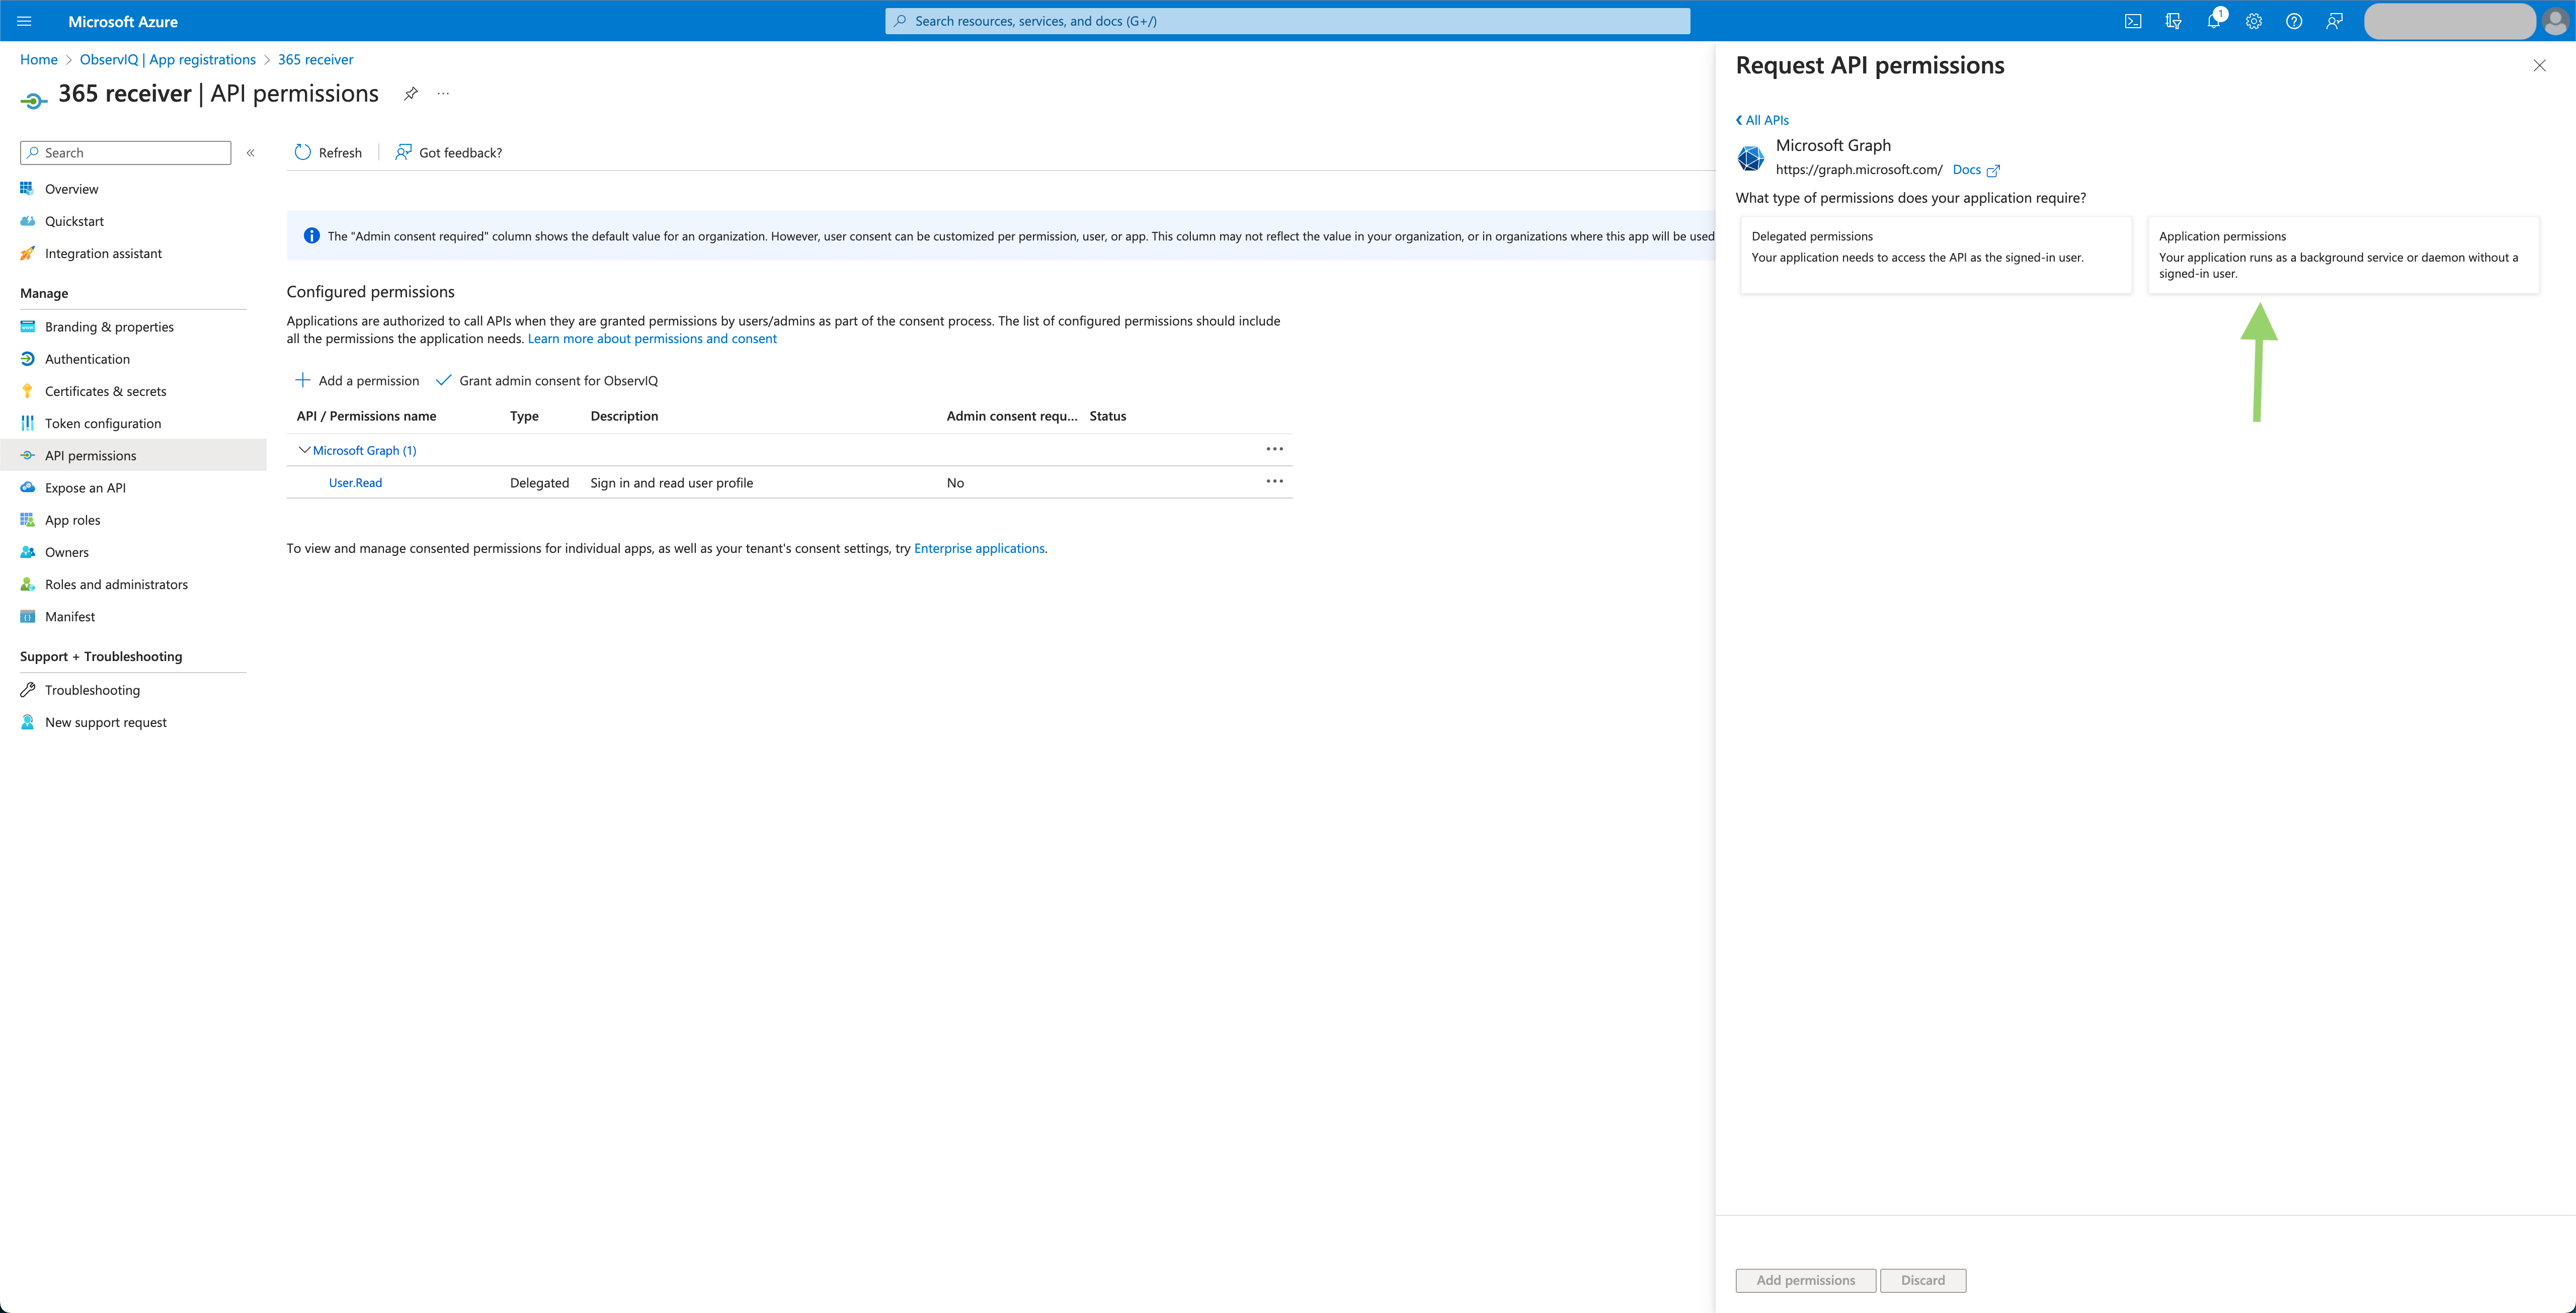
Task: Click the Microsoft Graph logo
Action: (1750, 158)
